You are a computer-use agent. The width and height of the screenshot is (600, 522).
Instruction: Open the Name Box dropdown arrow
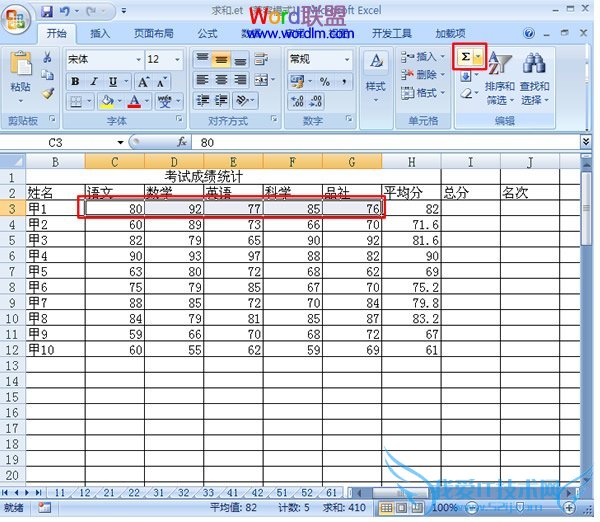point(121,143)
